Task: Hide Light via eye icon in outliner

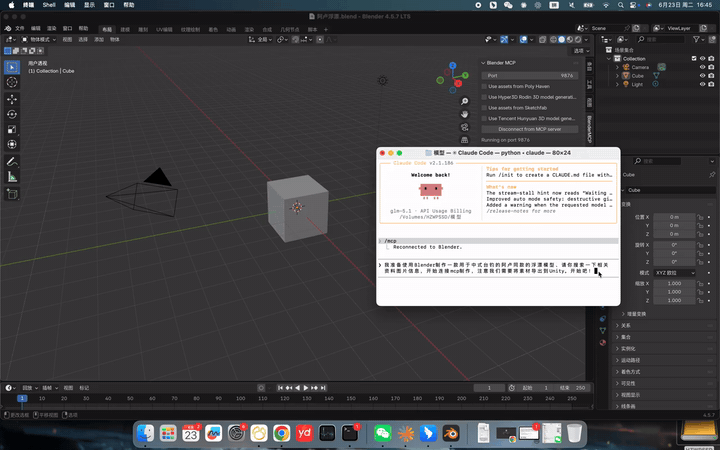Action: click(x=702, y=84)
